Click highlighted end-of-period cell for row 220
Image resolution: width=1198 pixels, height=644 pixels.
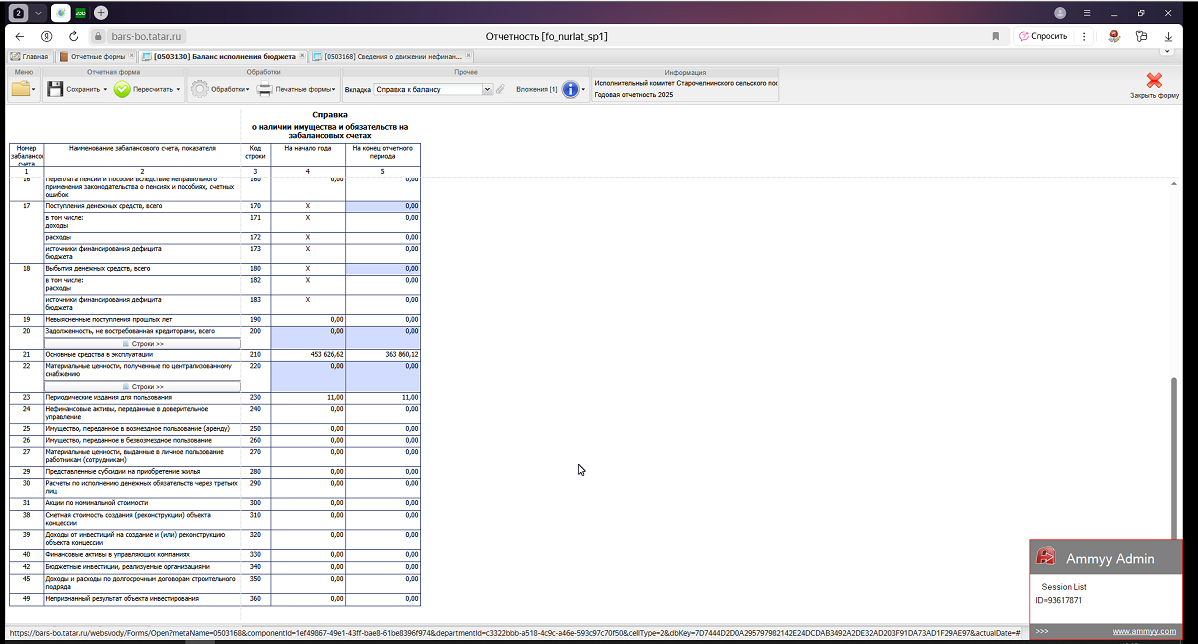(x=383, y=377)
